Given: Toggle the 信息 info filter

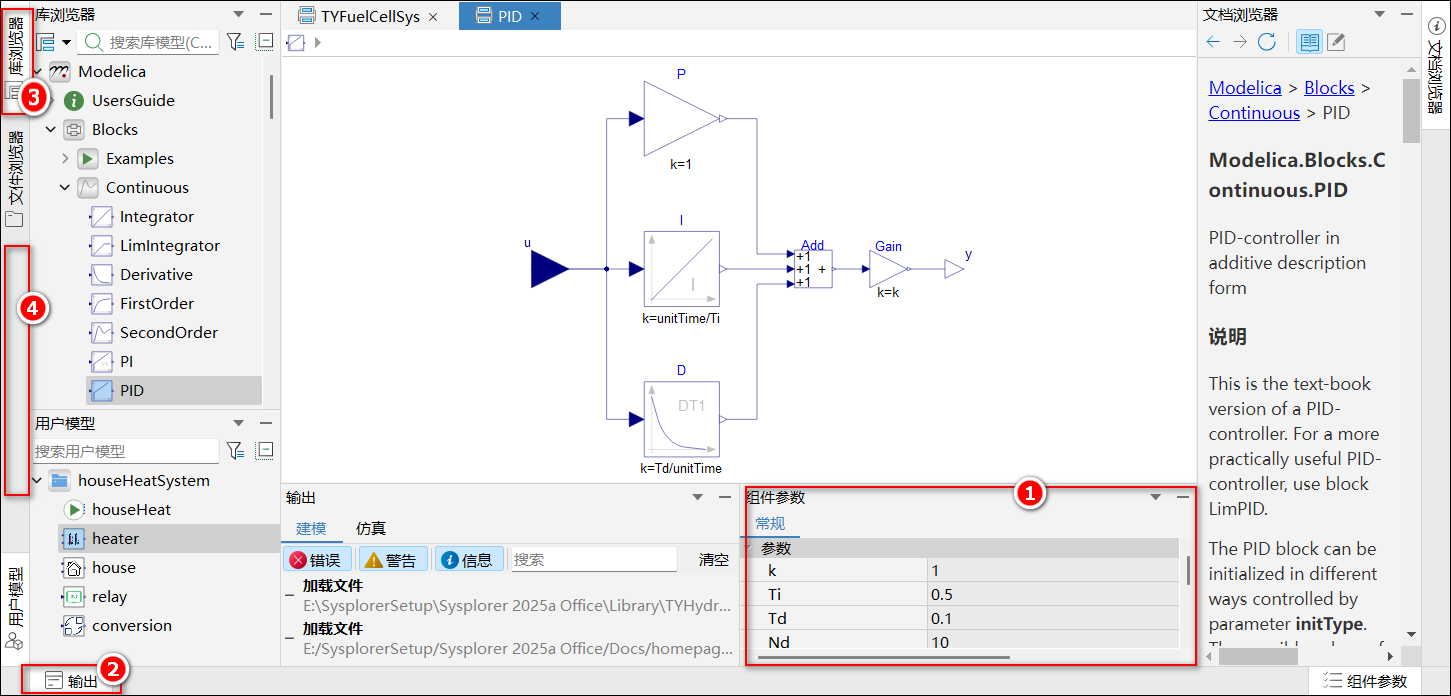Looking at the screenshot, I should pos(469,560).
